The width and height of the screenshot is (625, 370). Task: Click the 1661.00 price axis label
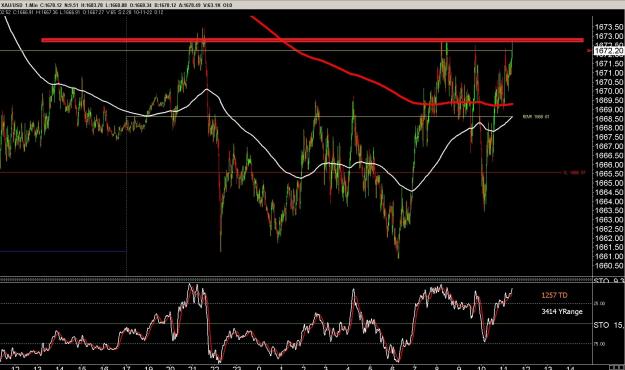click(x=609, y=256)
